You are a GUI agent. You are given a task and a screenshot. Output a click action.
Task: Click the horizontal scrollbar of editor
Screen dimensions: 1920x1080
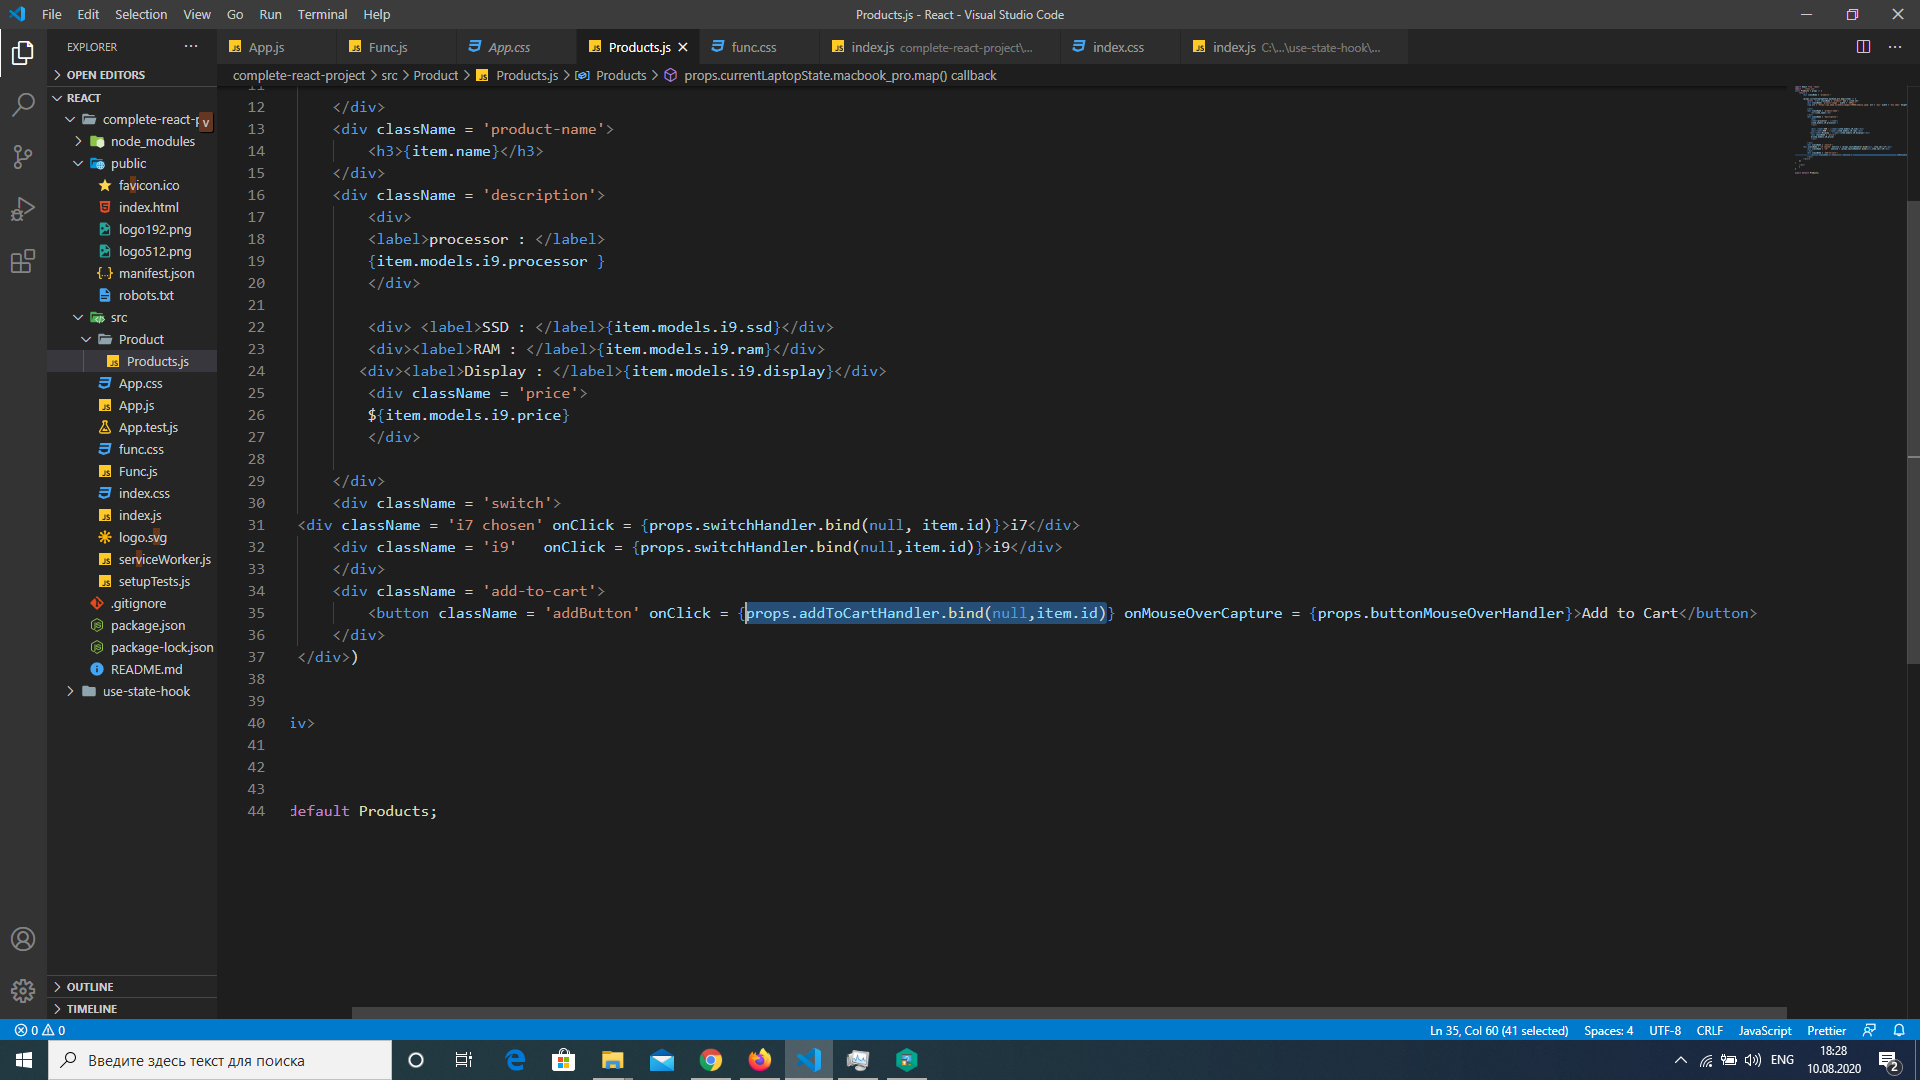[1068, 1012]
